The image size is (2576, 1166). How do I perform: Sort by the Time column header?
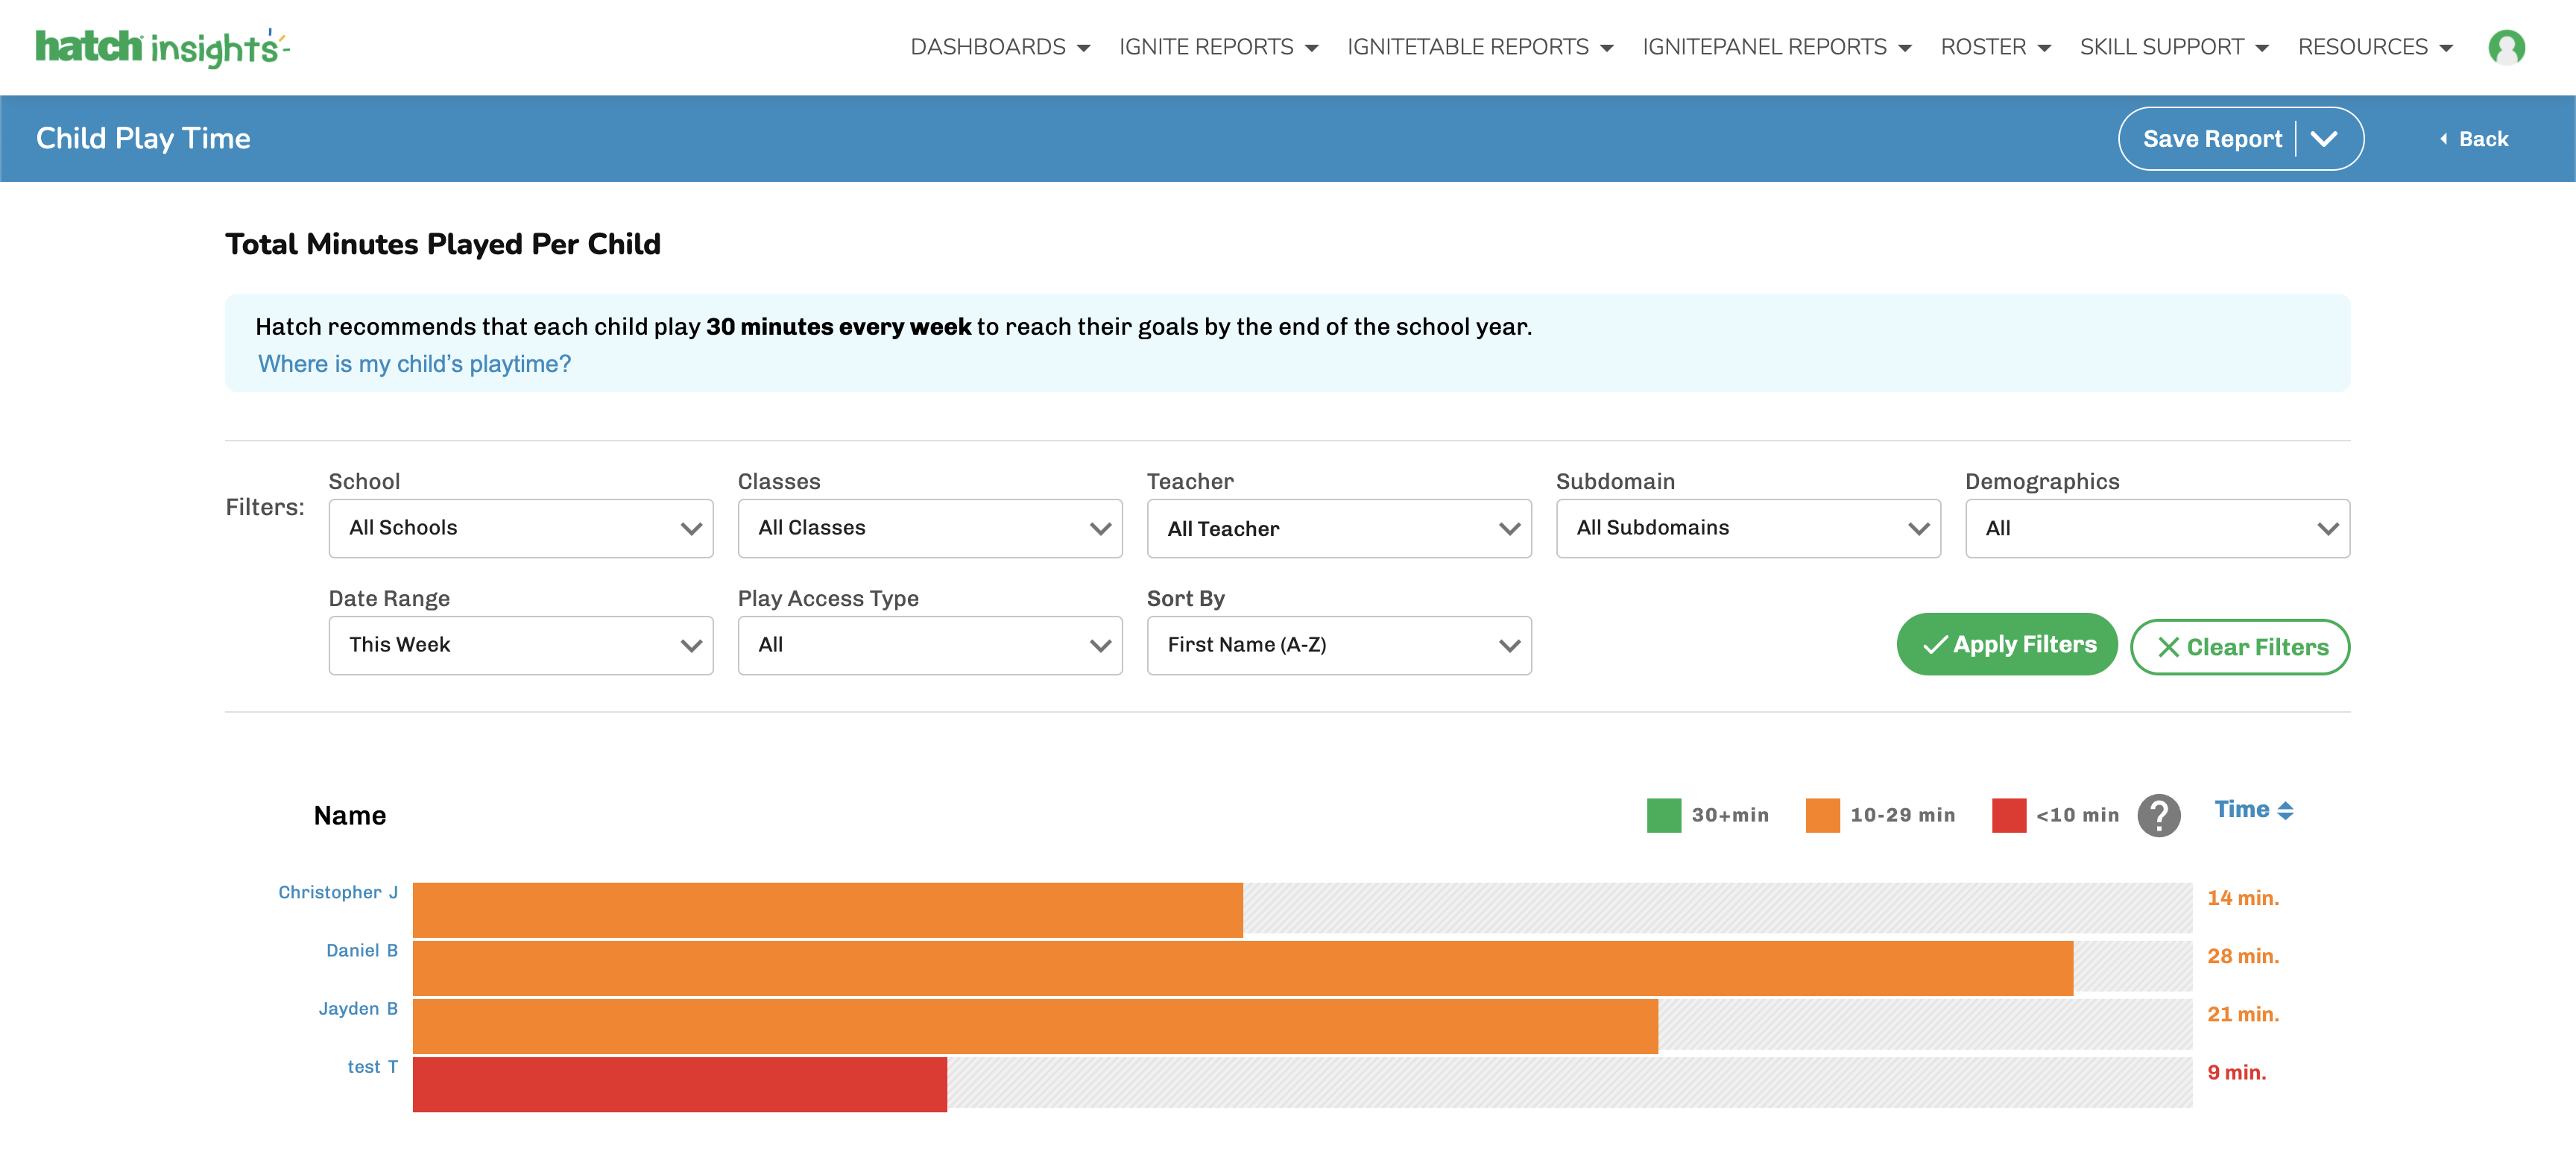2253,810
